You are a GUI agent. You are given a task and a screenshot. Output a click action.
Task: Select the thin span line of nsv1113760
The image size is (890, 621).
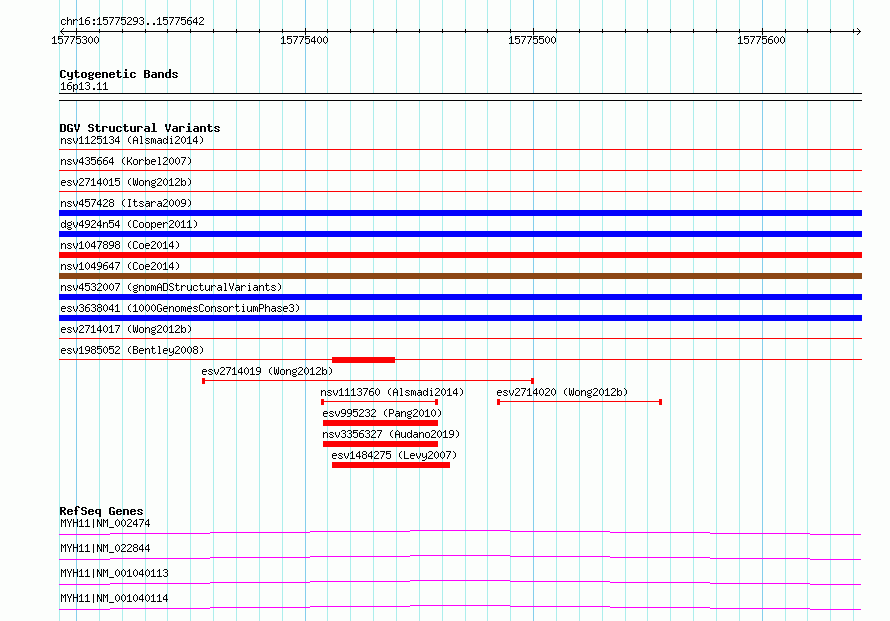click(x=380, y=402)
